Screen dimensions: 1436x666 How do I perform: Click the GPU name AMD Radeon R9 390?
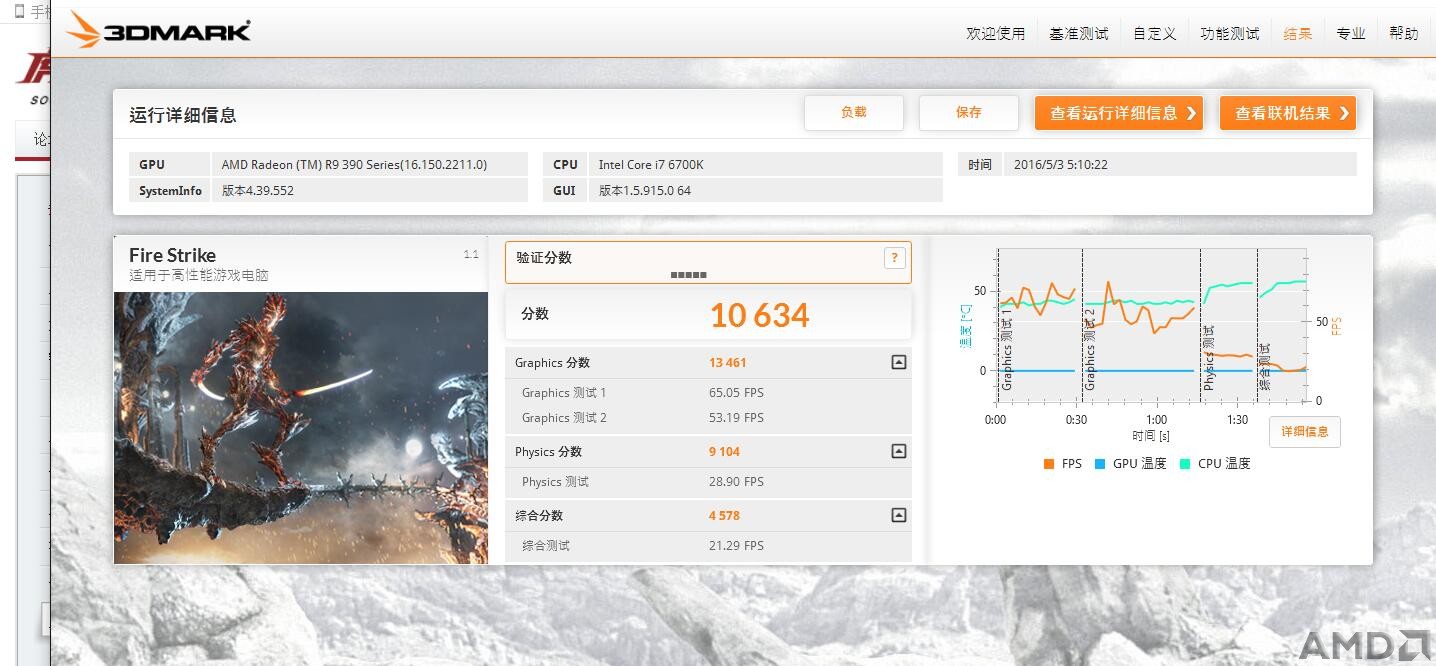coord(354,165)
